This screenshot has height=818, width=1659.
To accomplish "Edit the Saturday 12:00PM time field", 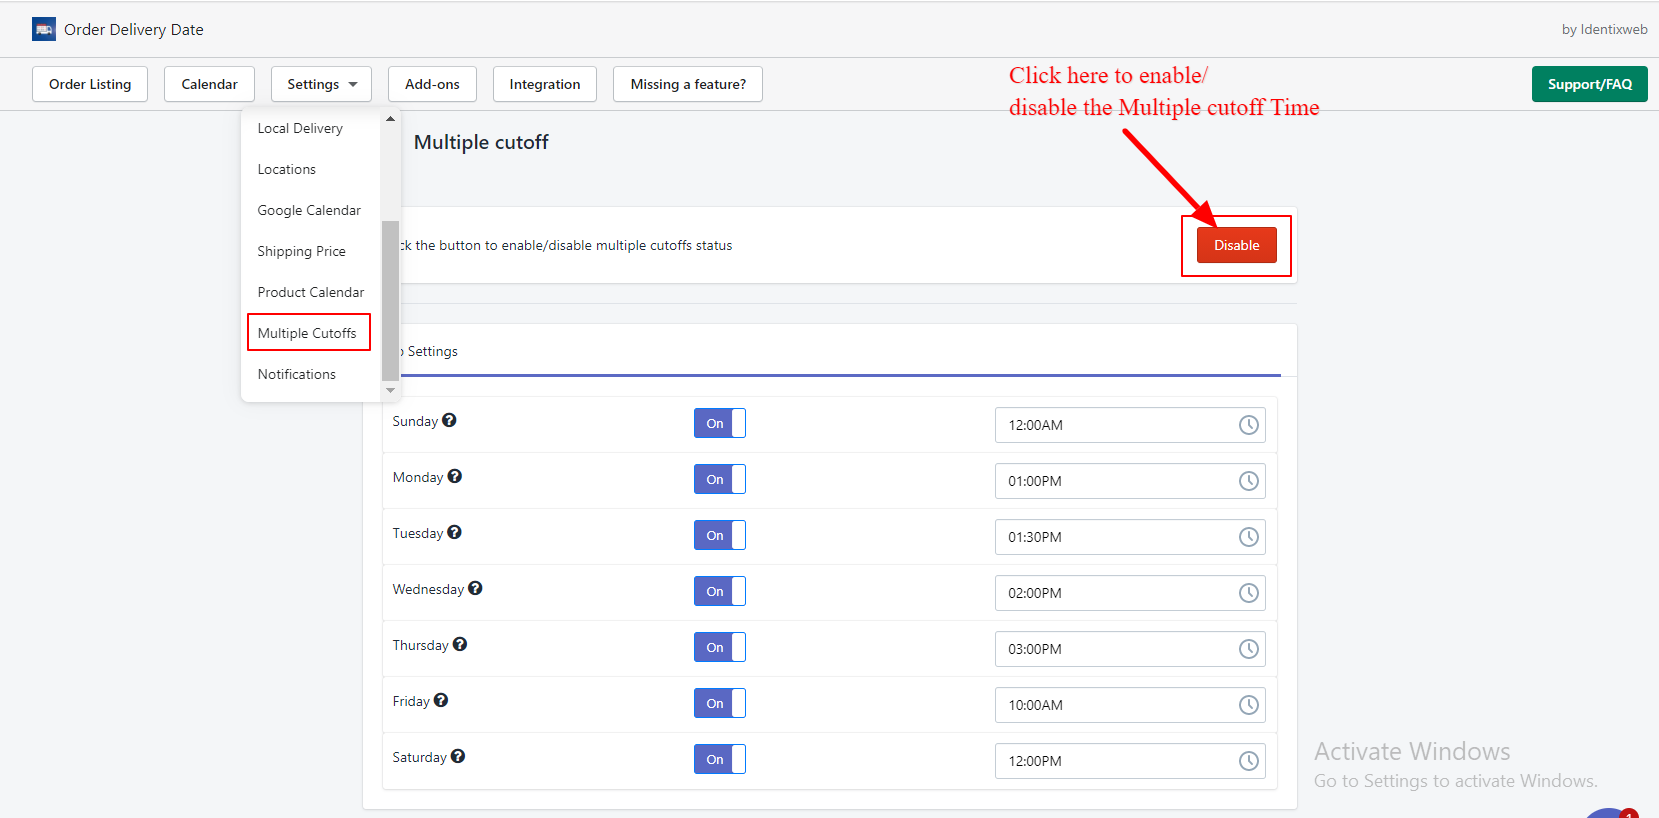I will click(x=1130, y=761).
